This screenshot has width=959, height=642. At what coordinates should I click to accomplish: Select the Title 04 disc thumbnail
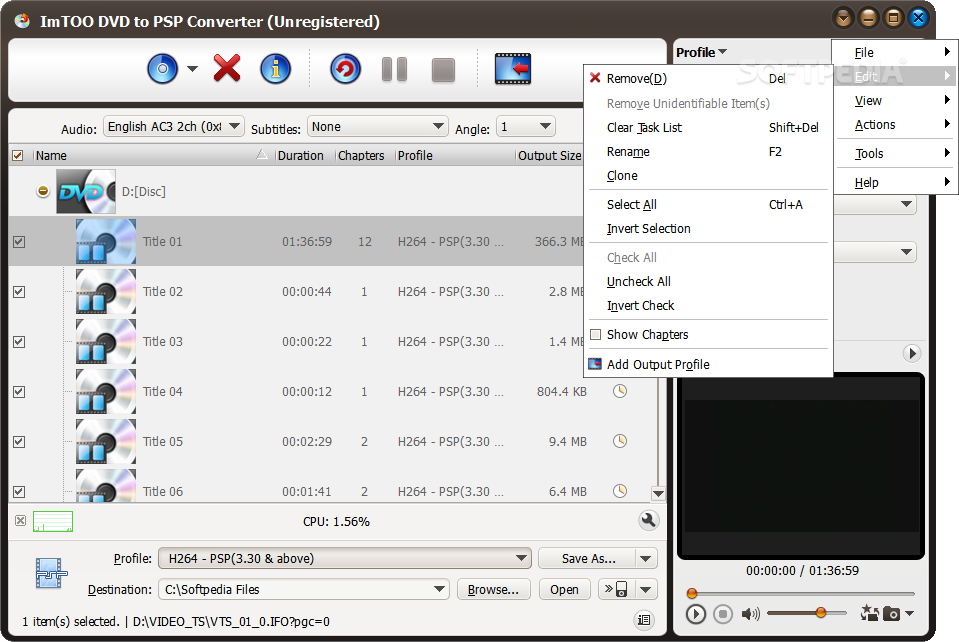tap(106, 392)
